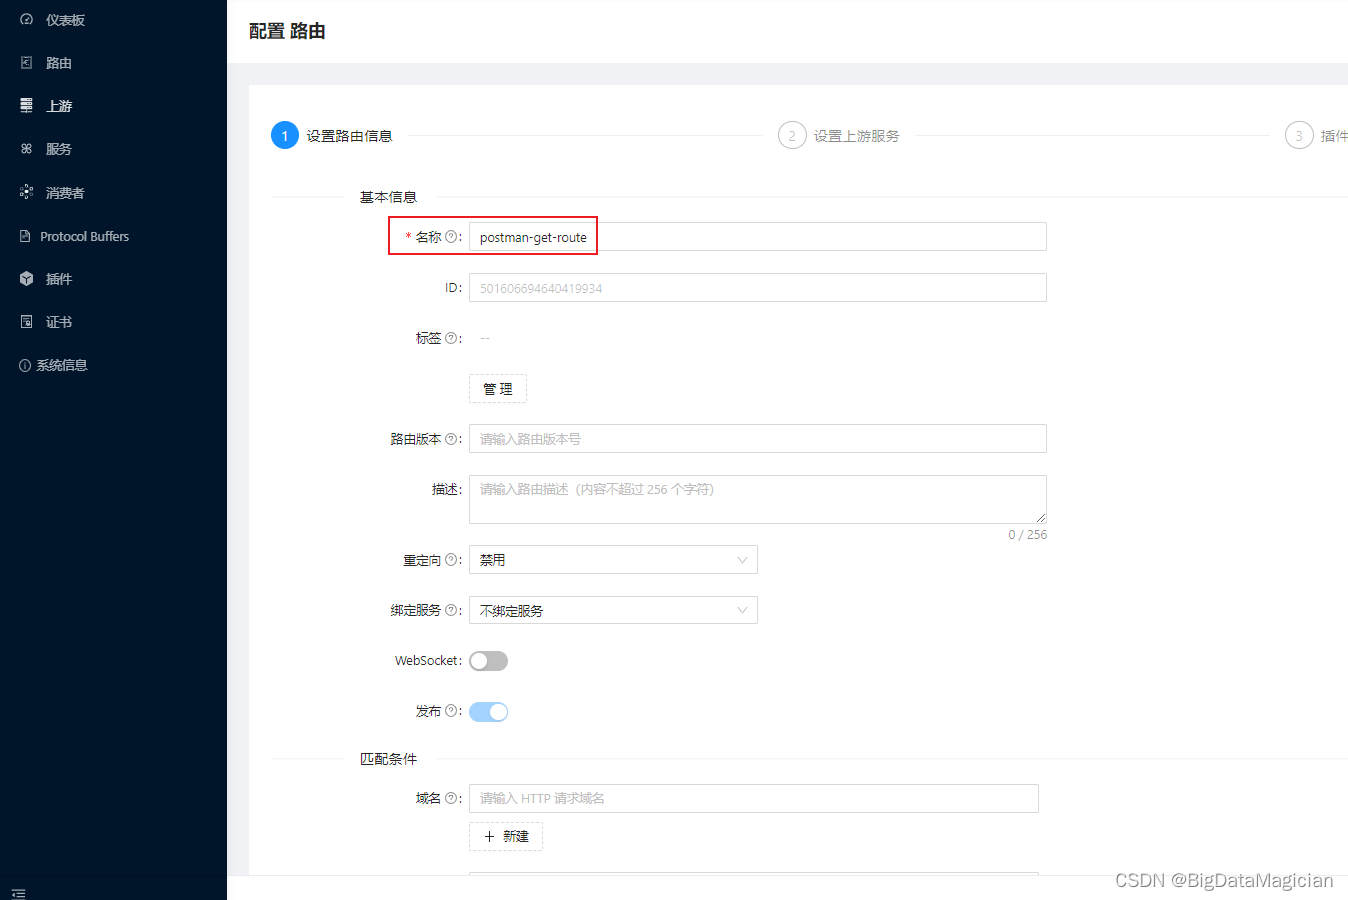The width and height of the screenshot is (1348, 900).
Task: Click the route icon beside 路由
Action: coord(27,63)
